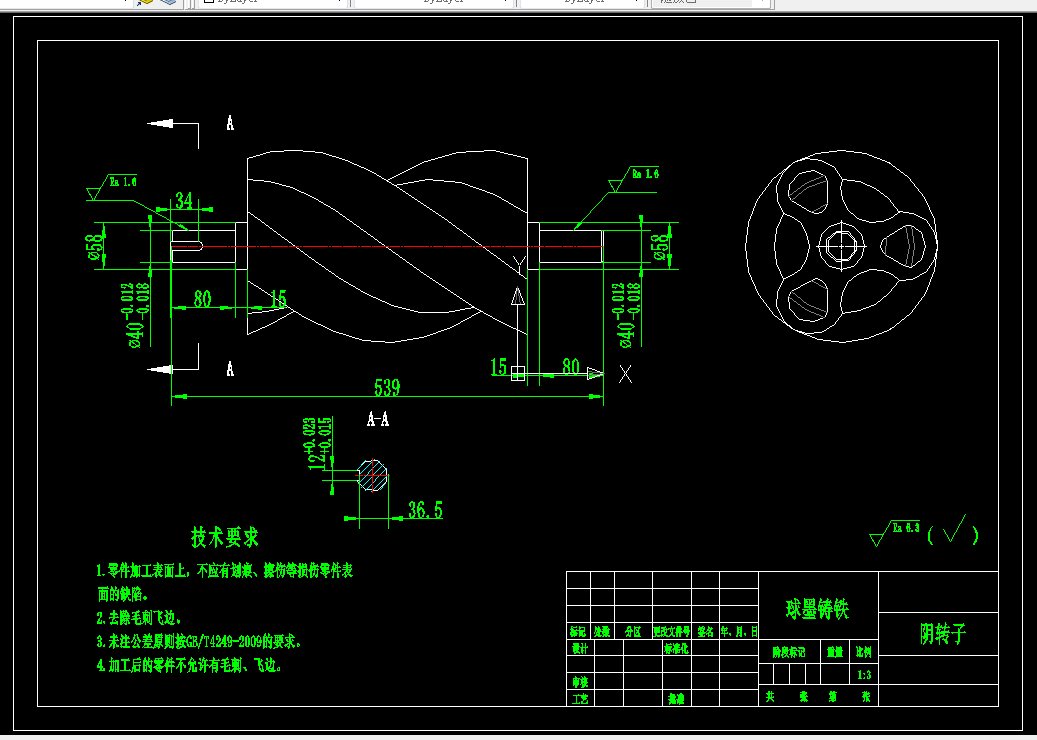1037x740 pixels.
Task: Click the 标记 column header
Action: (578, 632)
